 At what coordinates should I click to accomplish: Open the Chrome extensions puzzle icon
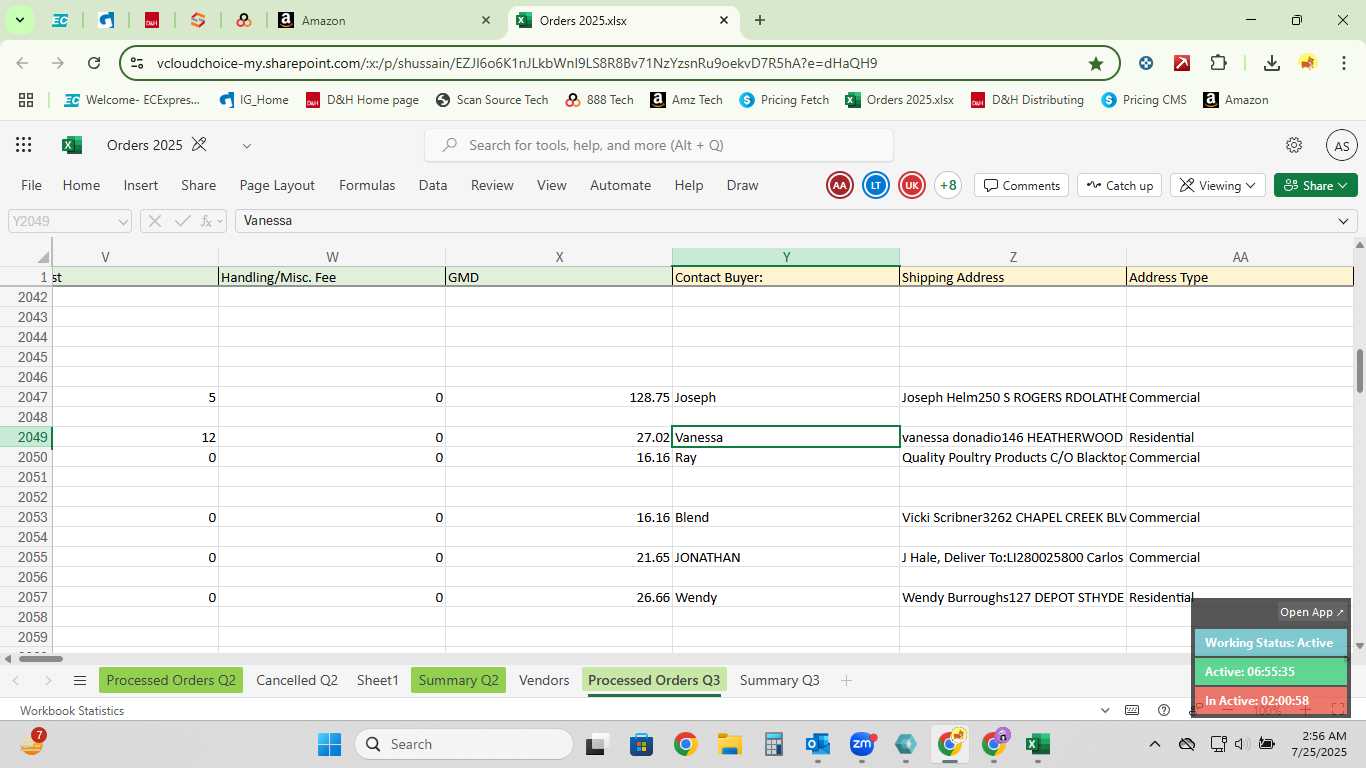coord(1218,63)
